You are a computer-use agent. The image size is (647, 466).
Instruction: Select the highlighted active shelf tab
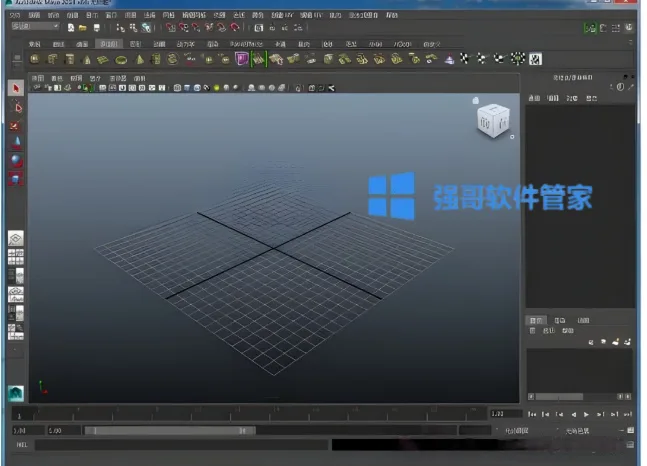pos(109,44)
